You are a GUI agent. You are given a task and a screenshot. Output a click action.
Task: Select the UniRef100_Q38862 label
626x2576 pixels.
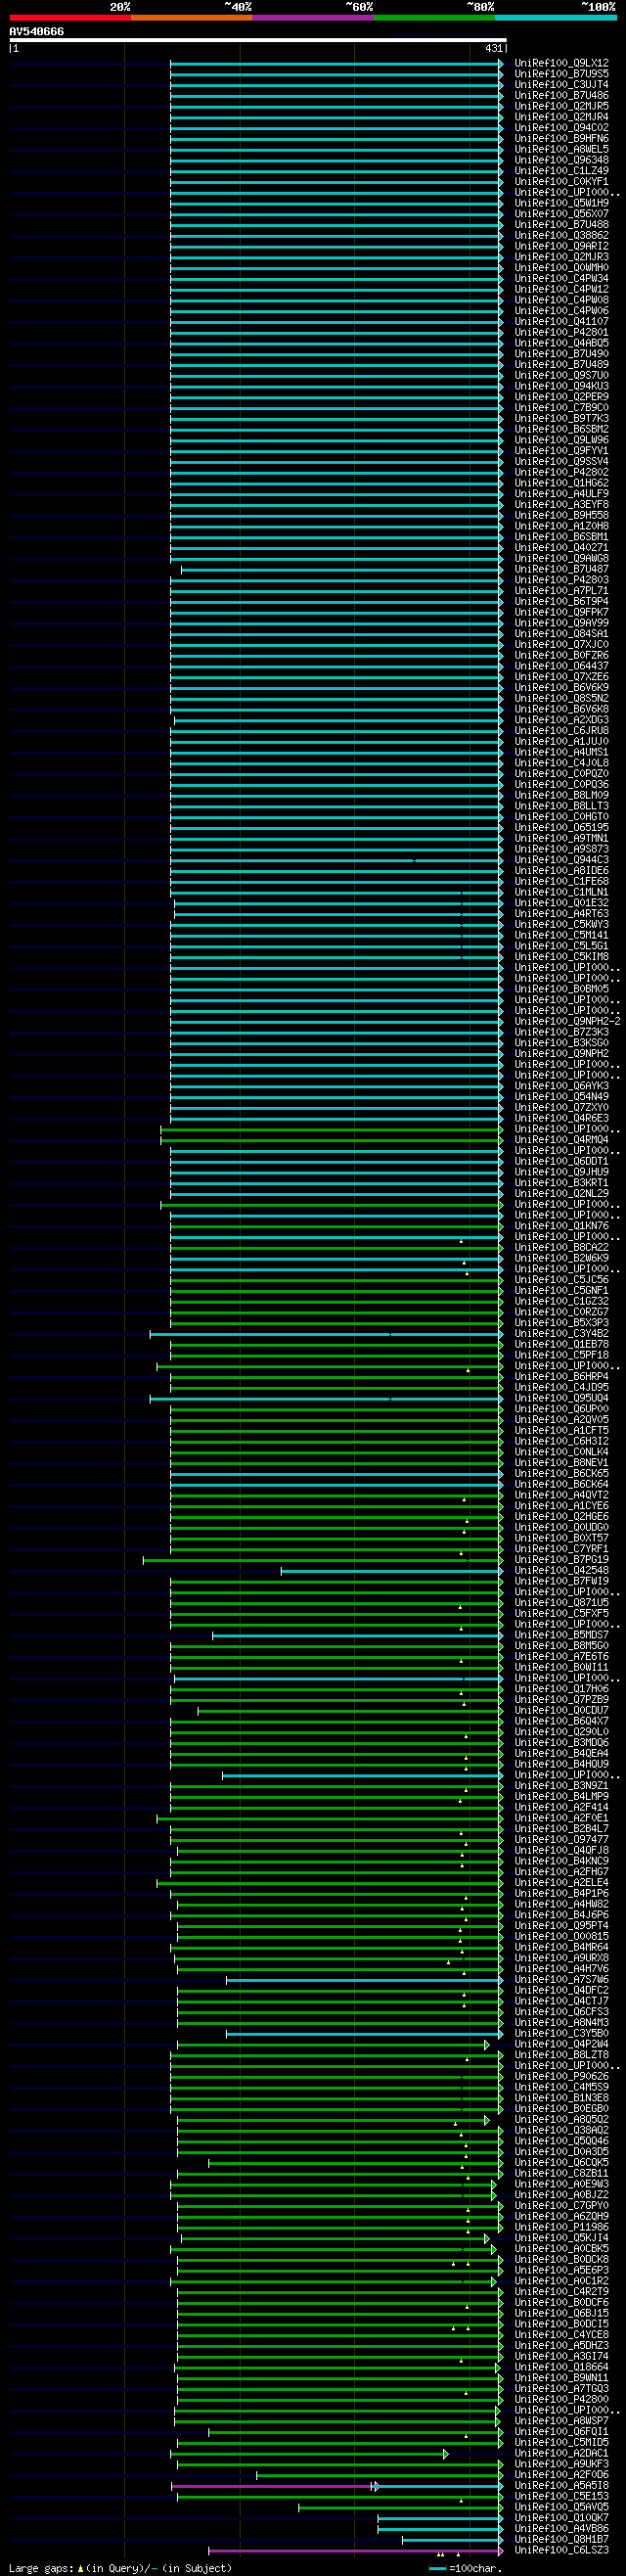point(562,236)
